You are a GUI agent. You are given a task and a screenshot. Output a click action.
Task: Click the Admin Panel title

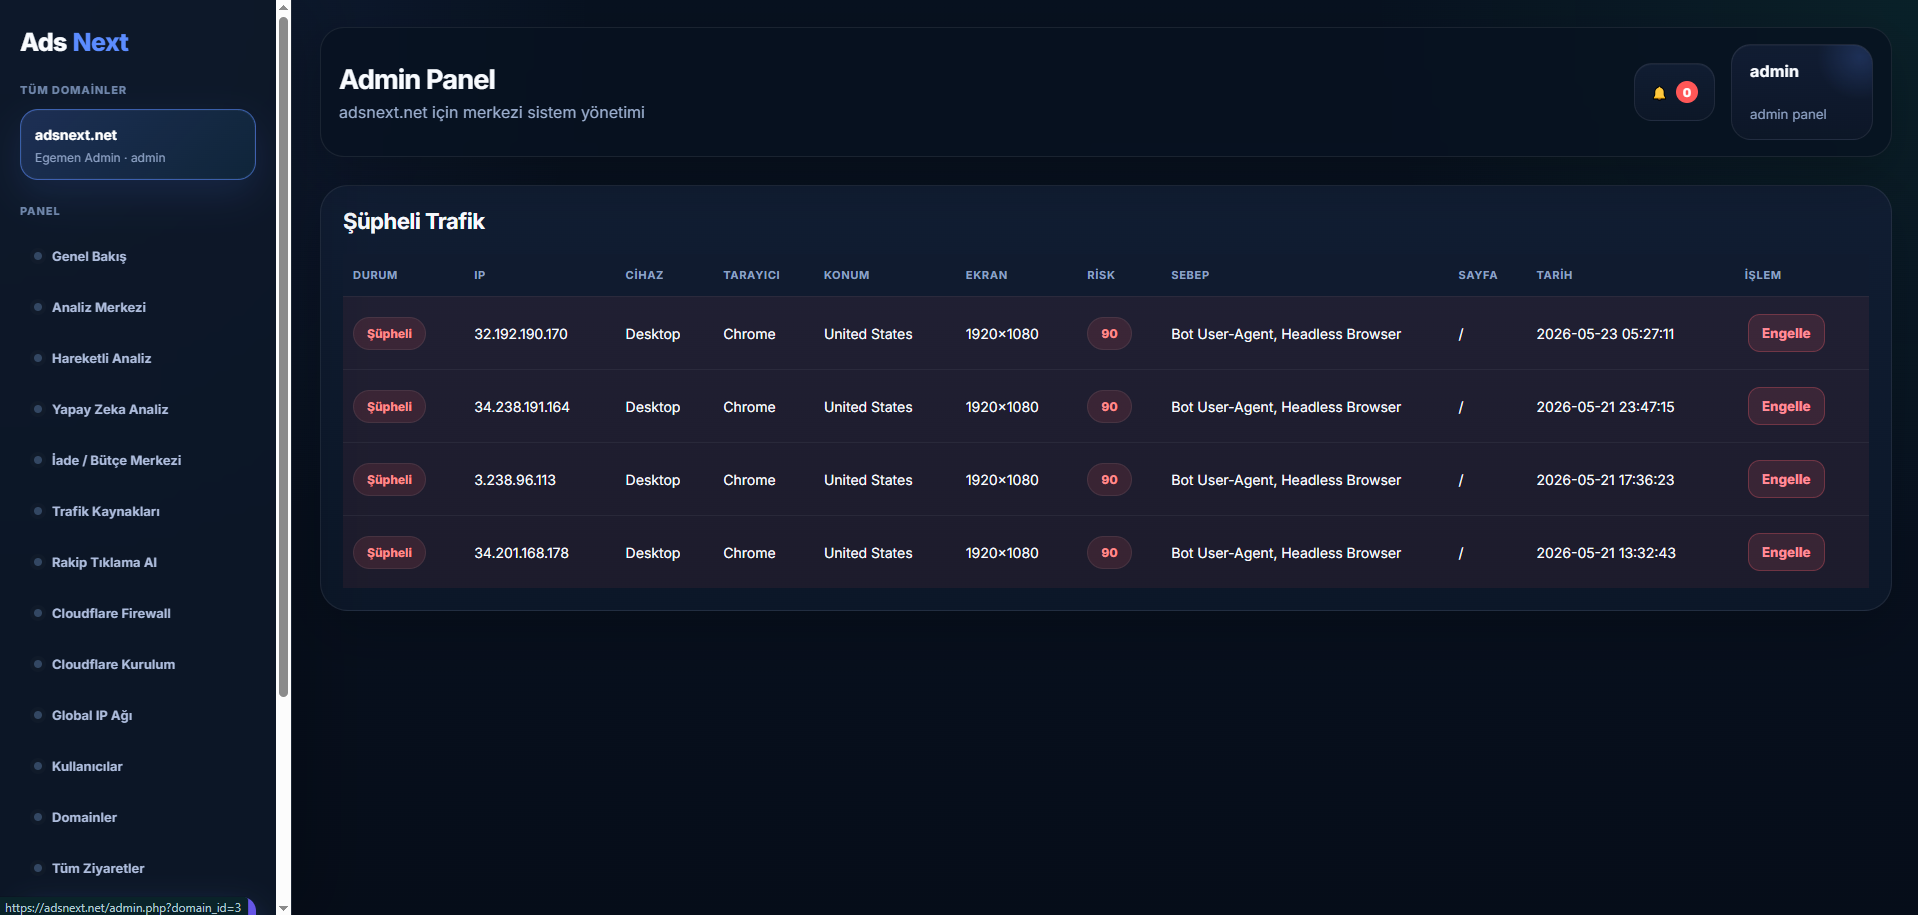coord(417,79)
